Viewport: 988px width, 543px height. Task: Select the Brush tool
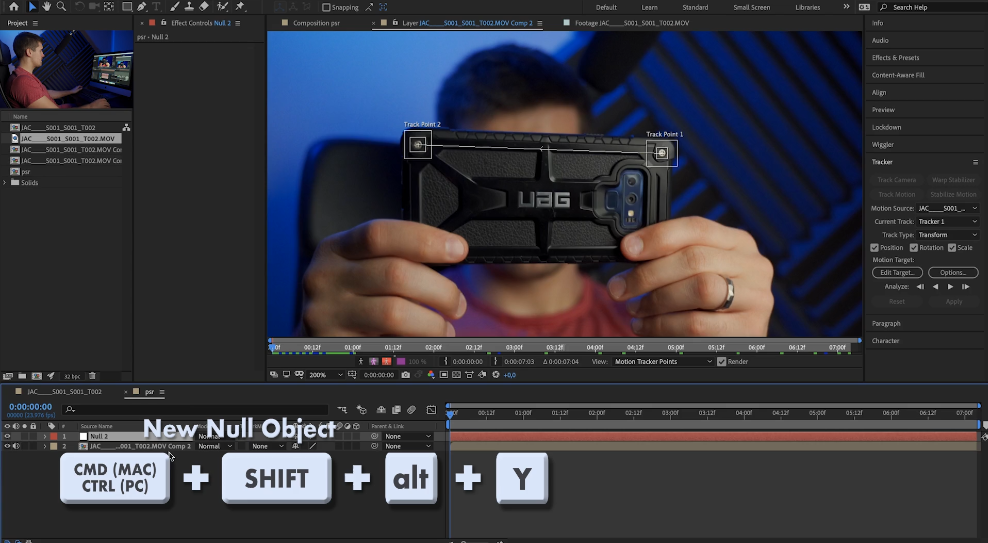coord(175,6)
